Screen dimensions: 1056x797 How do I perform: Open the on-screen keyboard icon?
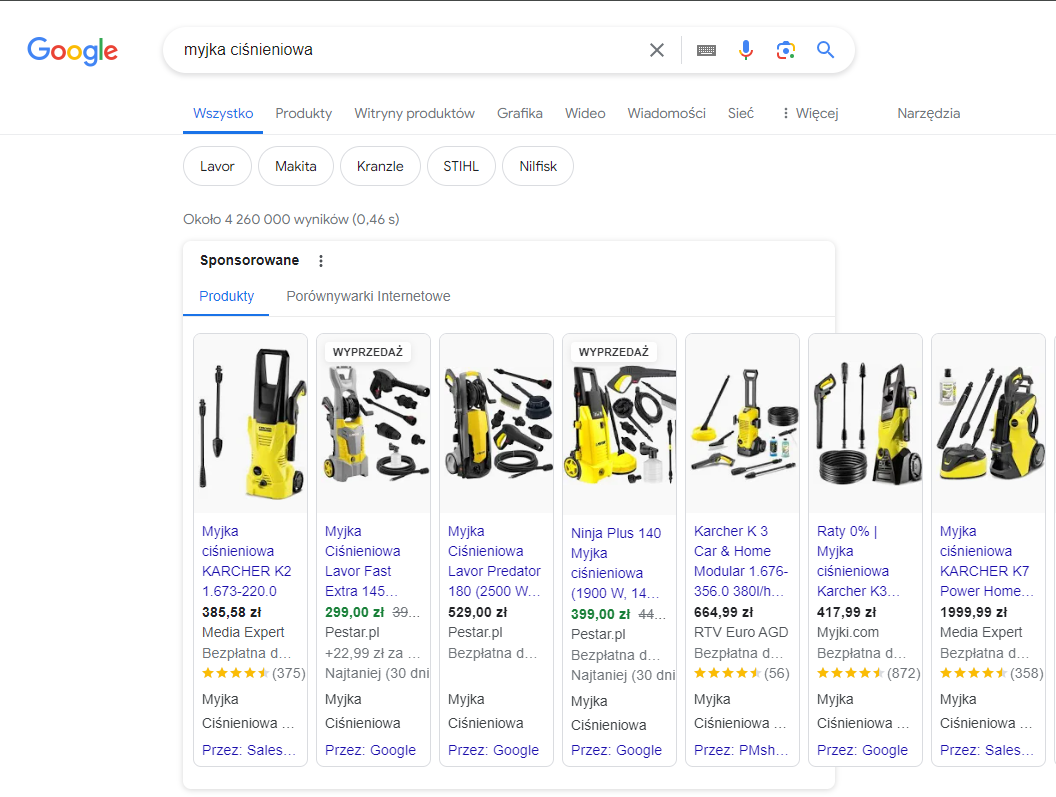706,51
